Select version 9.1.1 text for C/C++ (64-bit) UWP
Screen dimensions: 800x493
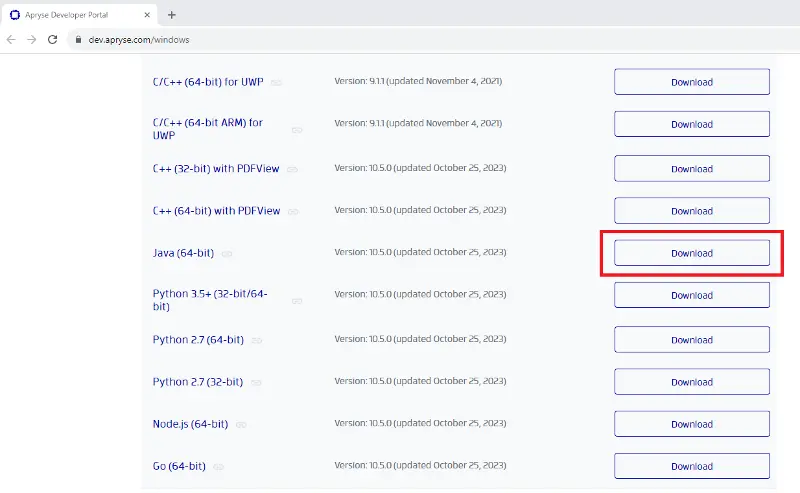(x=418, y=81)
